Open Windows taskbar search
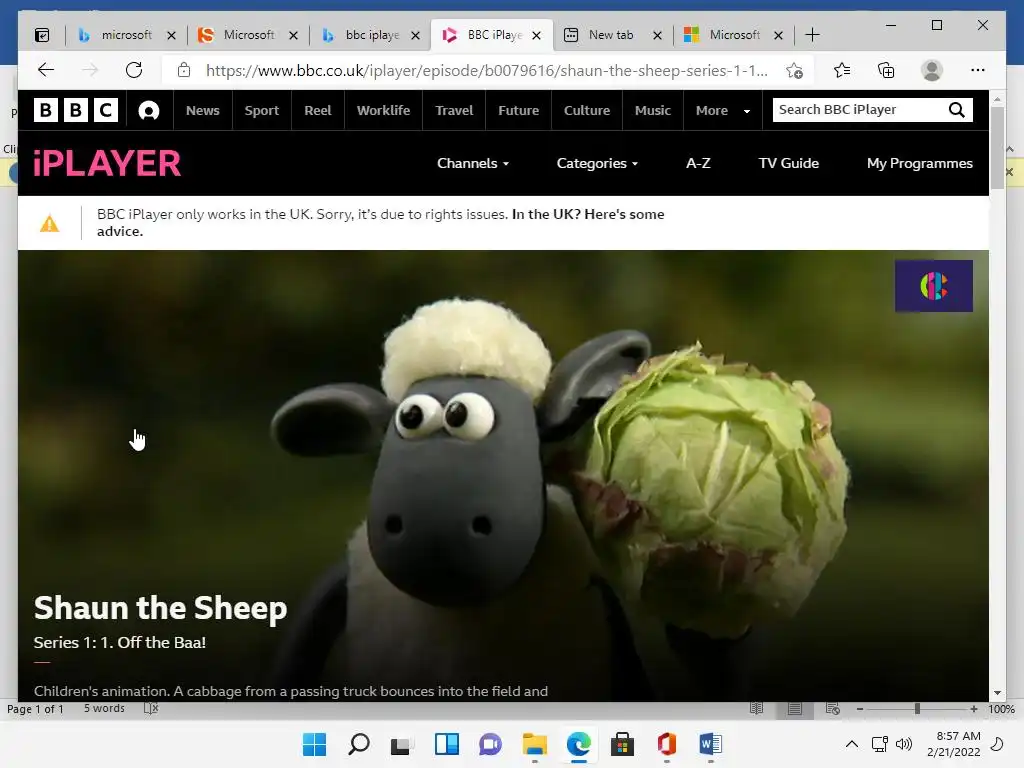1024x768 pixels. [x=359, y=744]
